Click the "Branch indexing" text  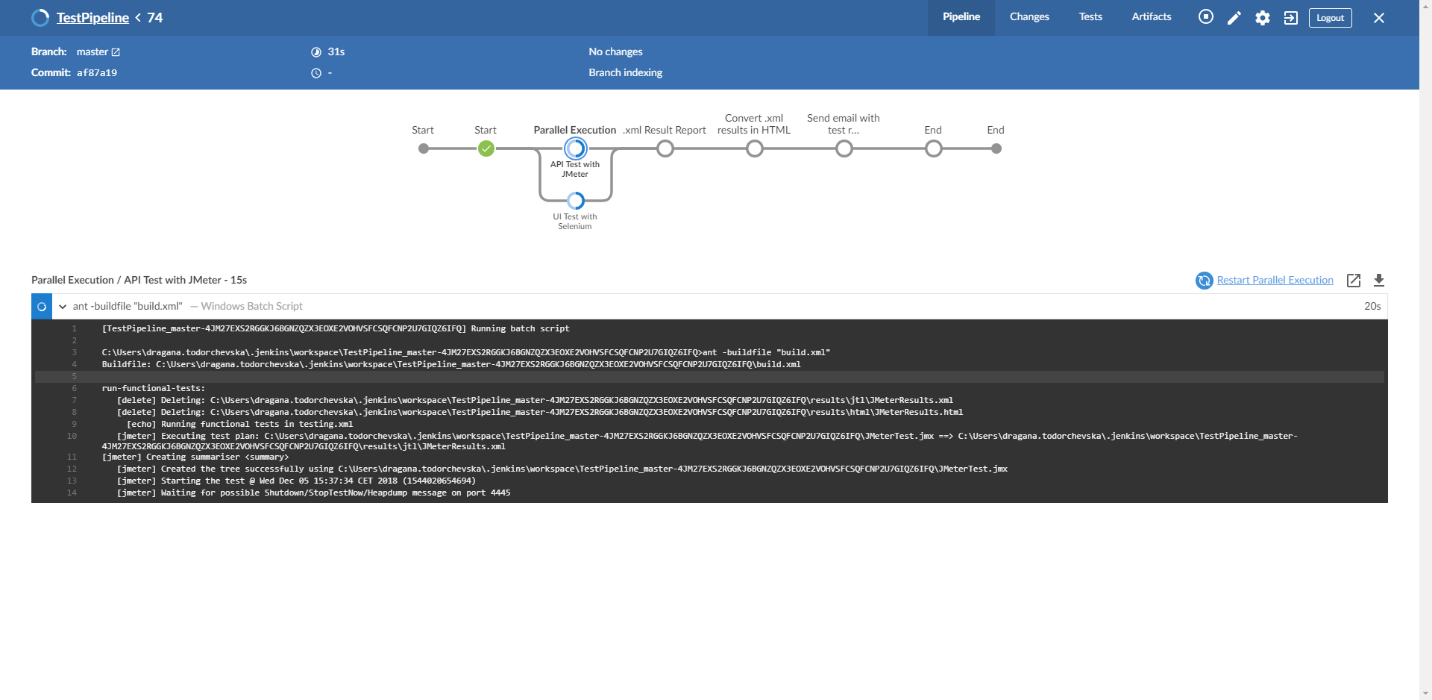625,73
